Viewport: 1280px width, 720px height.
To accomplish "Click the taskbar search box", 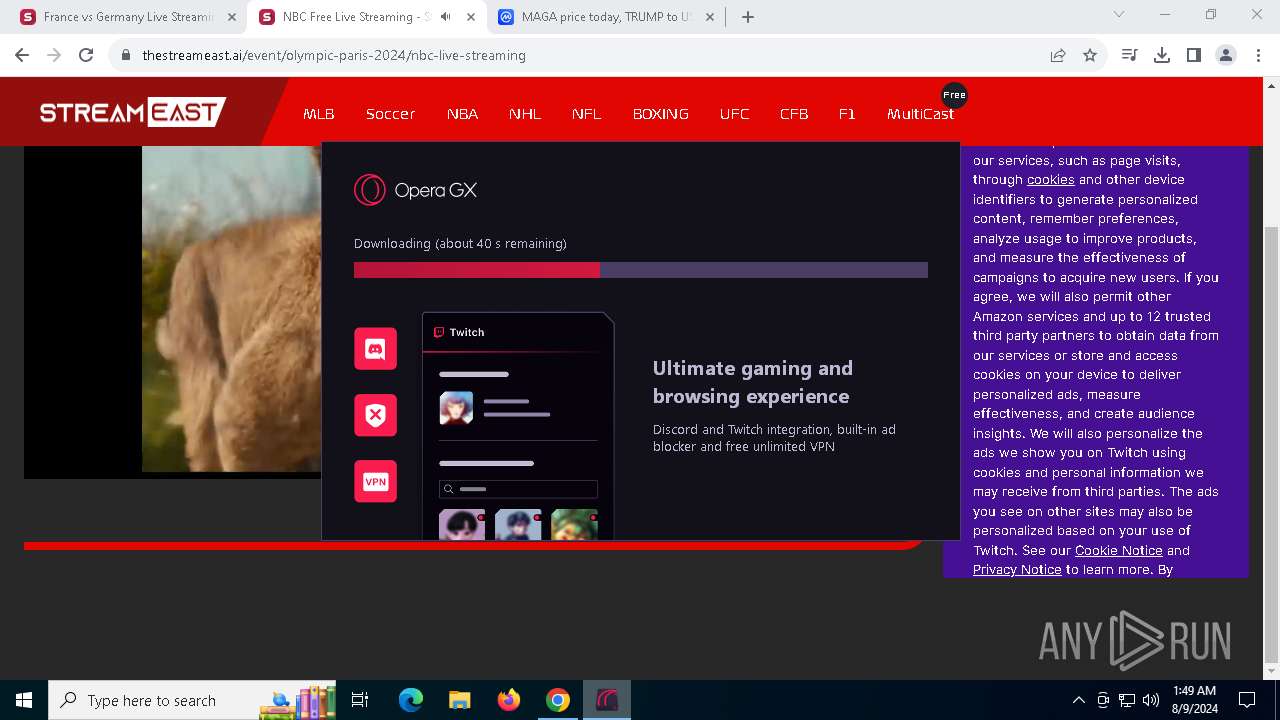I will [x=193, y=700].
